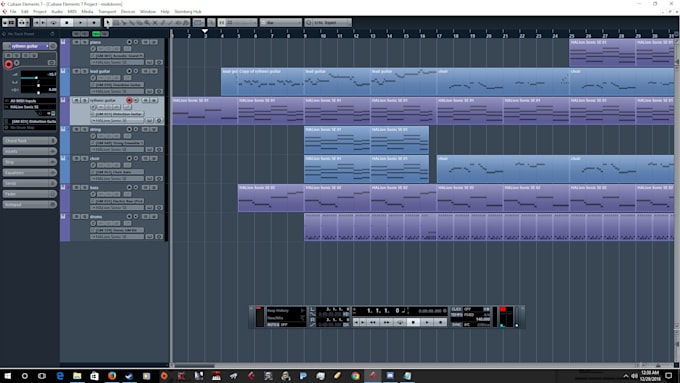Image resolution: width=680 pixels, height=383 pixels.
Task: Disable record on rythmn guitar track
Action: tap(129, 100)
